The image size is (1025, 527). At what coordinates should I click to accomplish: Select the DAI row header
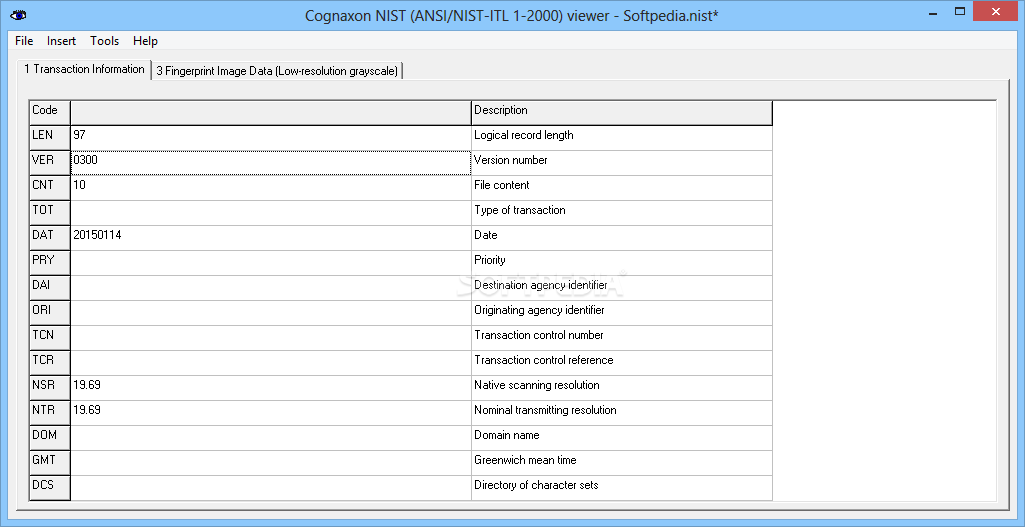pyautogui.click(x=50, y=288)
